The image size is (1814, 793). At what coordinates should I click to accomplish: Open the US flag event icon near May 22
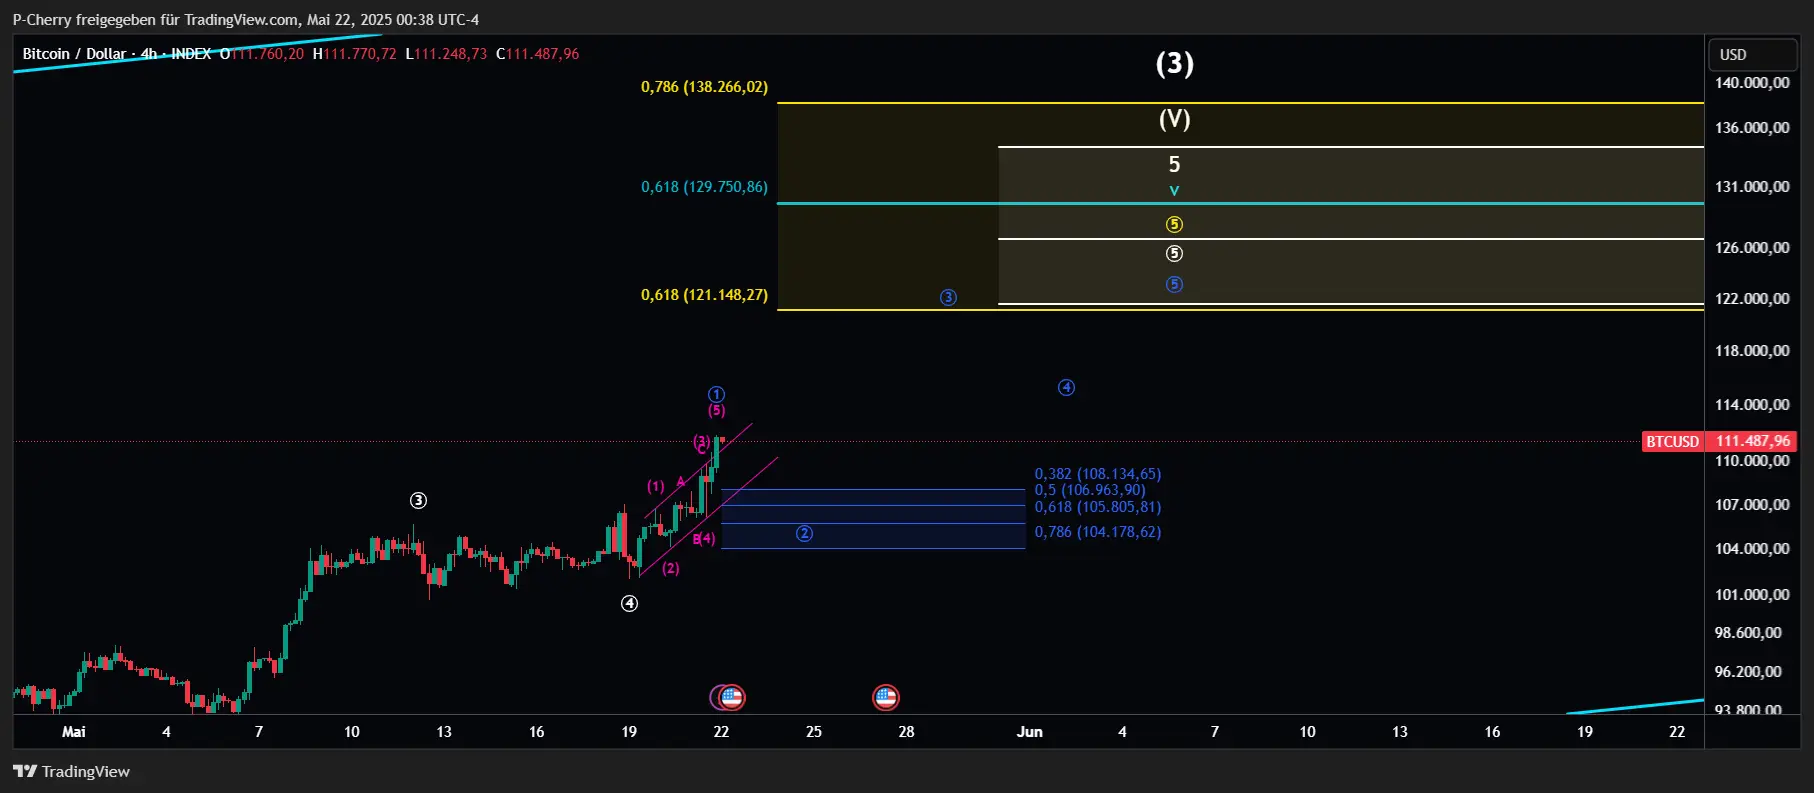[732, 697]
